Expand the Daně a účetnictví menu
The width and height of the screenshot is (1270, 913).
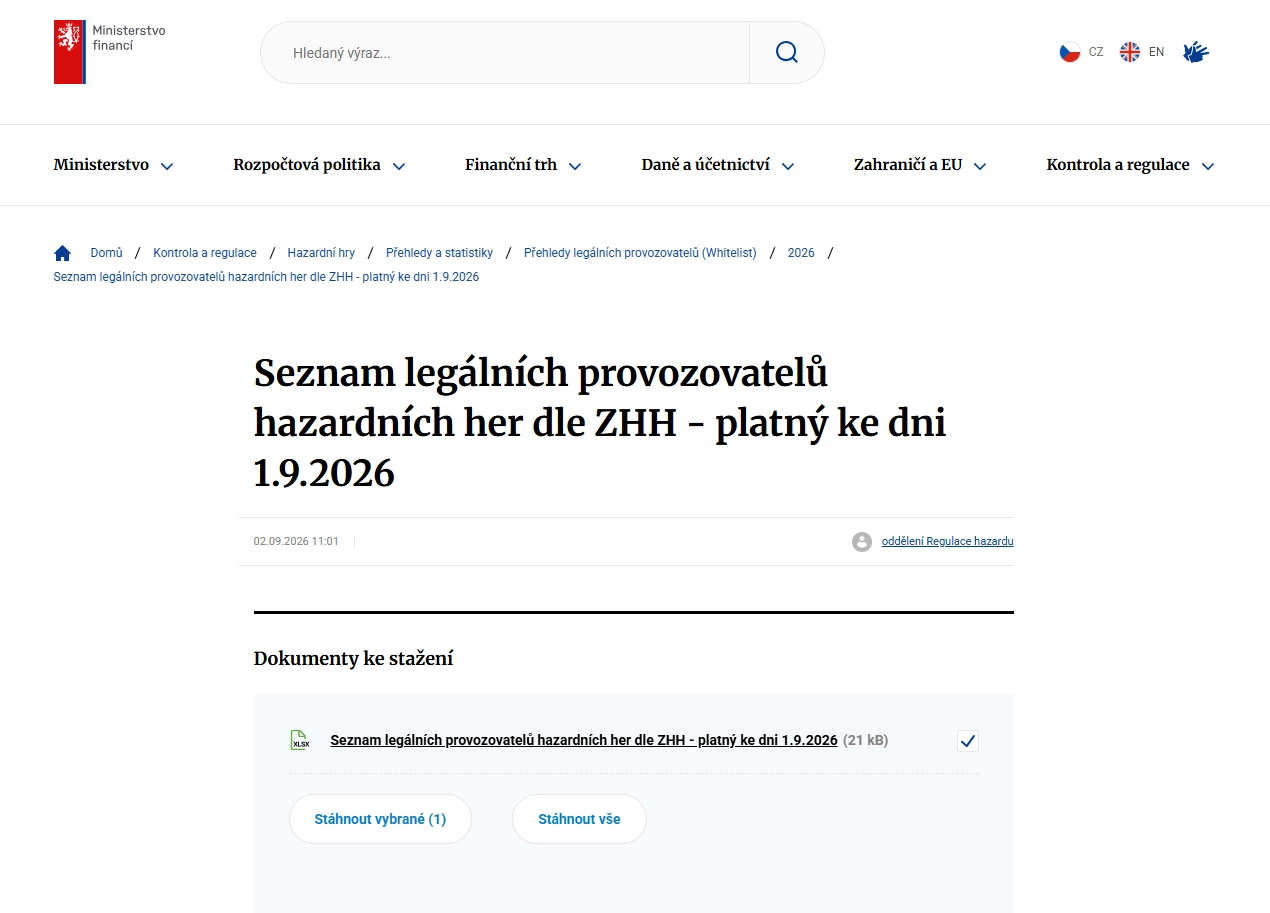pyautogui.click(x=718, y=165)
